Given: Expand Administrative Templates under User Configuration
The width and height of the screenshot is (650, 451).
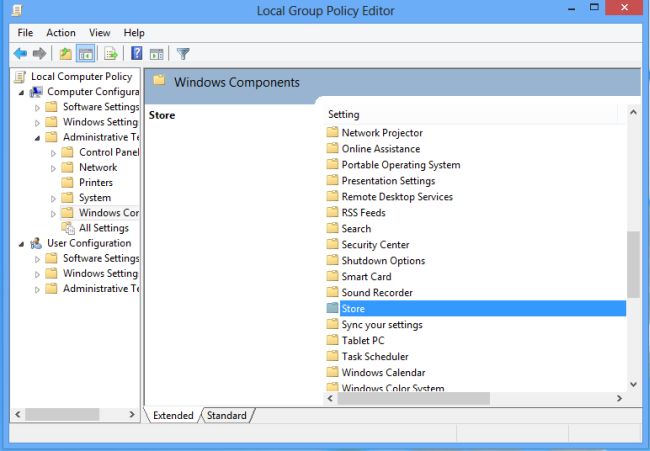Looking at the screenshot, I should (x=37, y=290).
